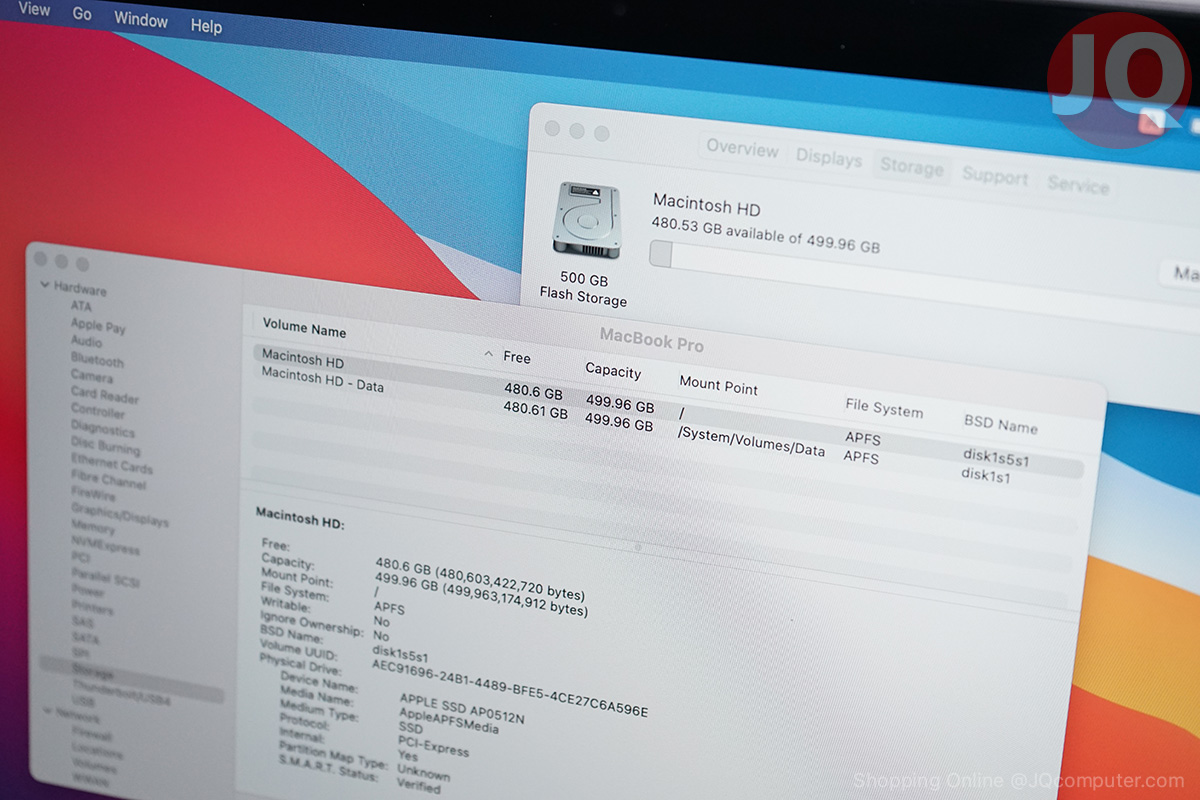Select Locations under Network
Viewport: 1200px width, 800px height.
[97, 752]
